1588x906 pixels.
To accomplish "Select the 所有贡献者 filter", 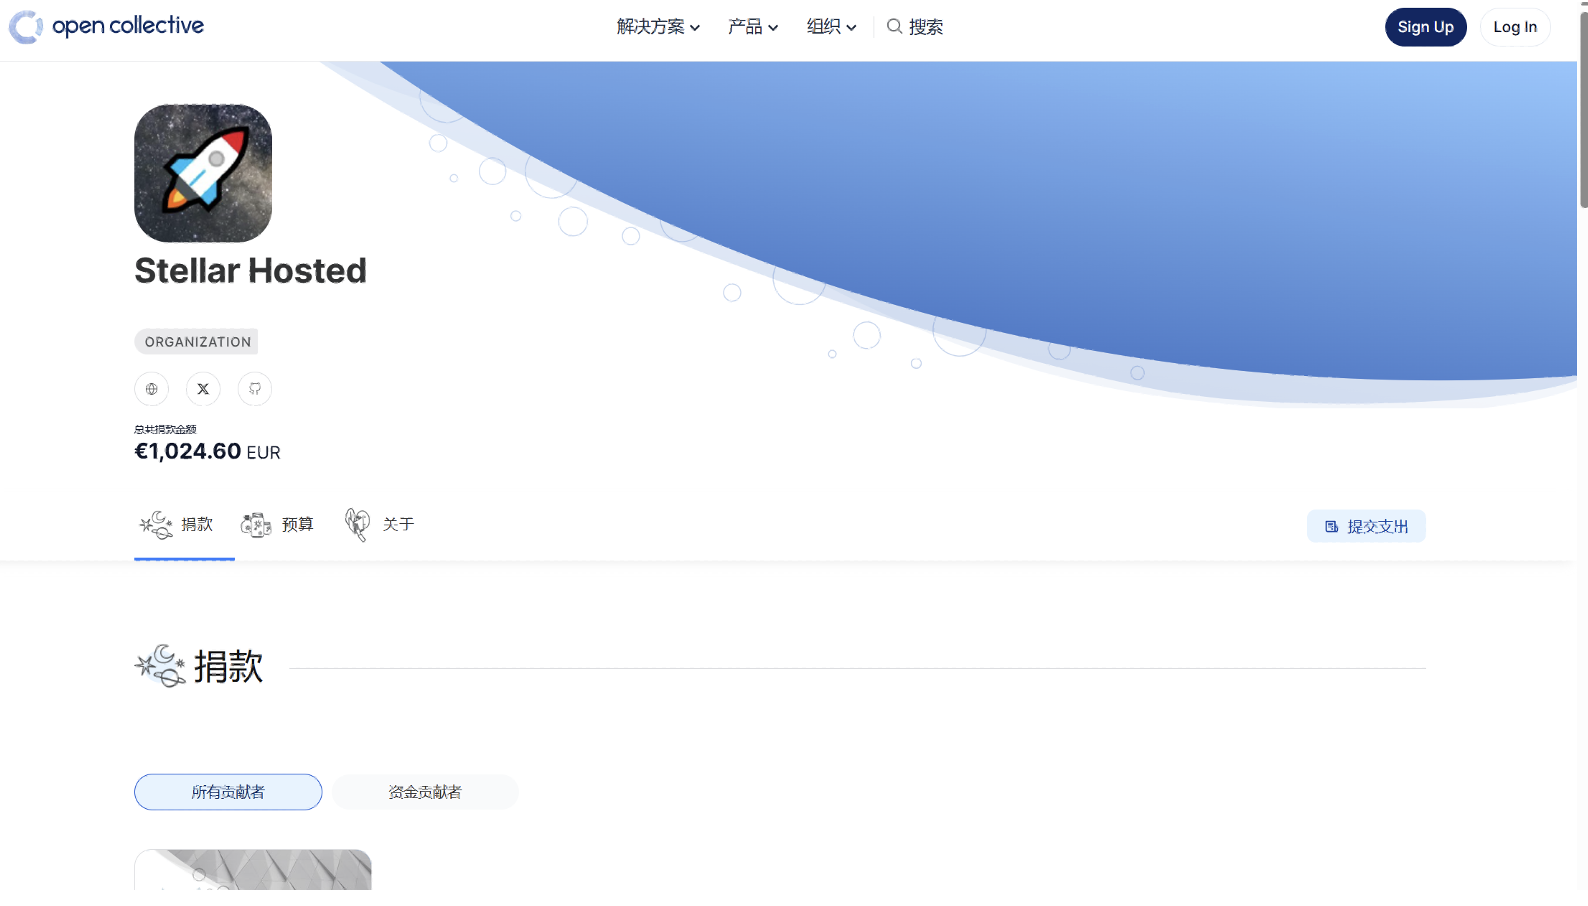I will coord(228,792).
